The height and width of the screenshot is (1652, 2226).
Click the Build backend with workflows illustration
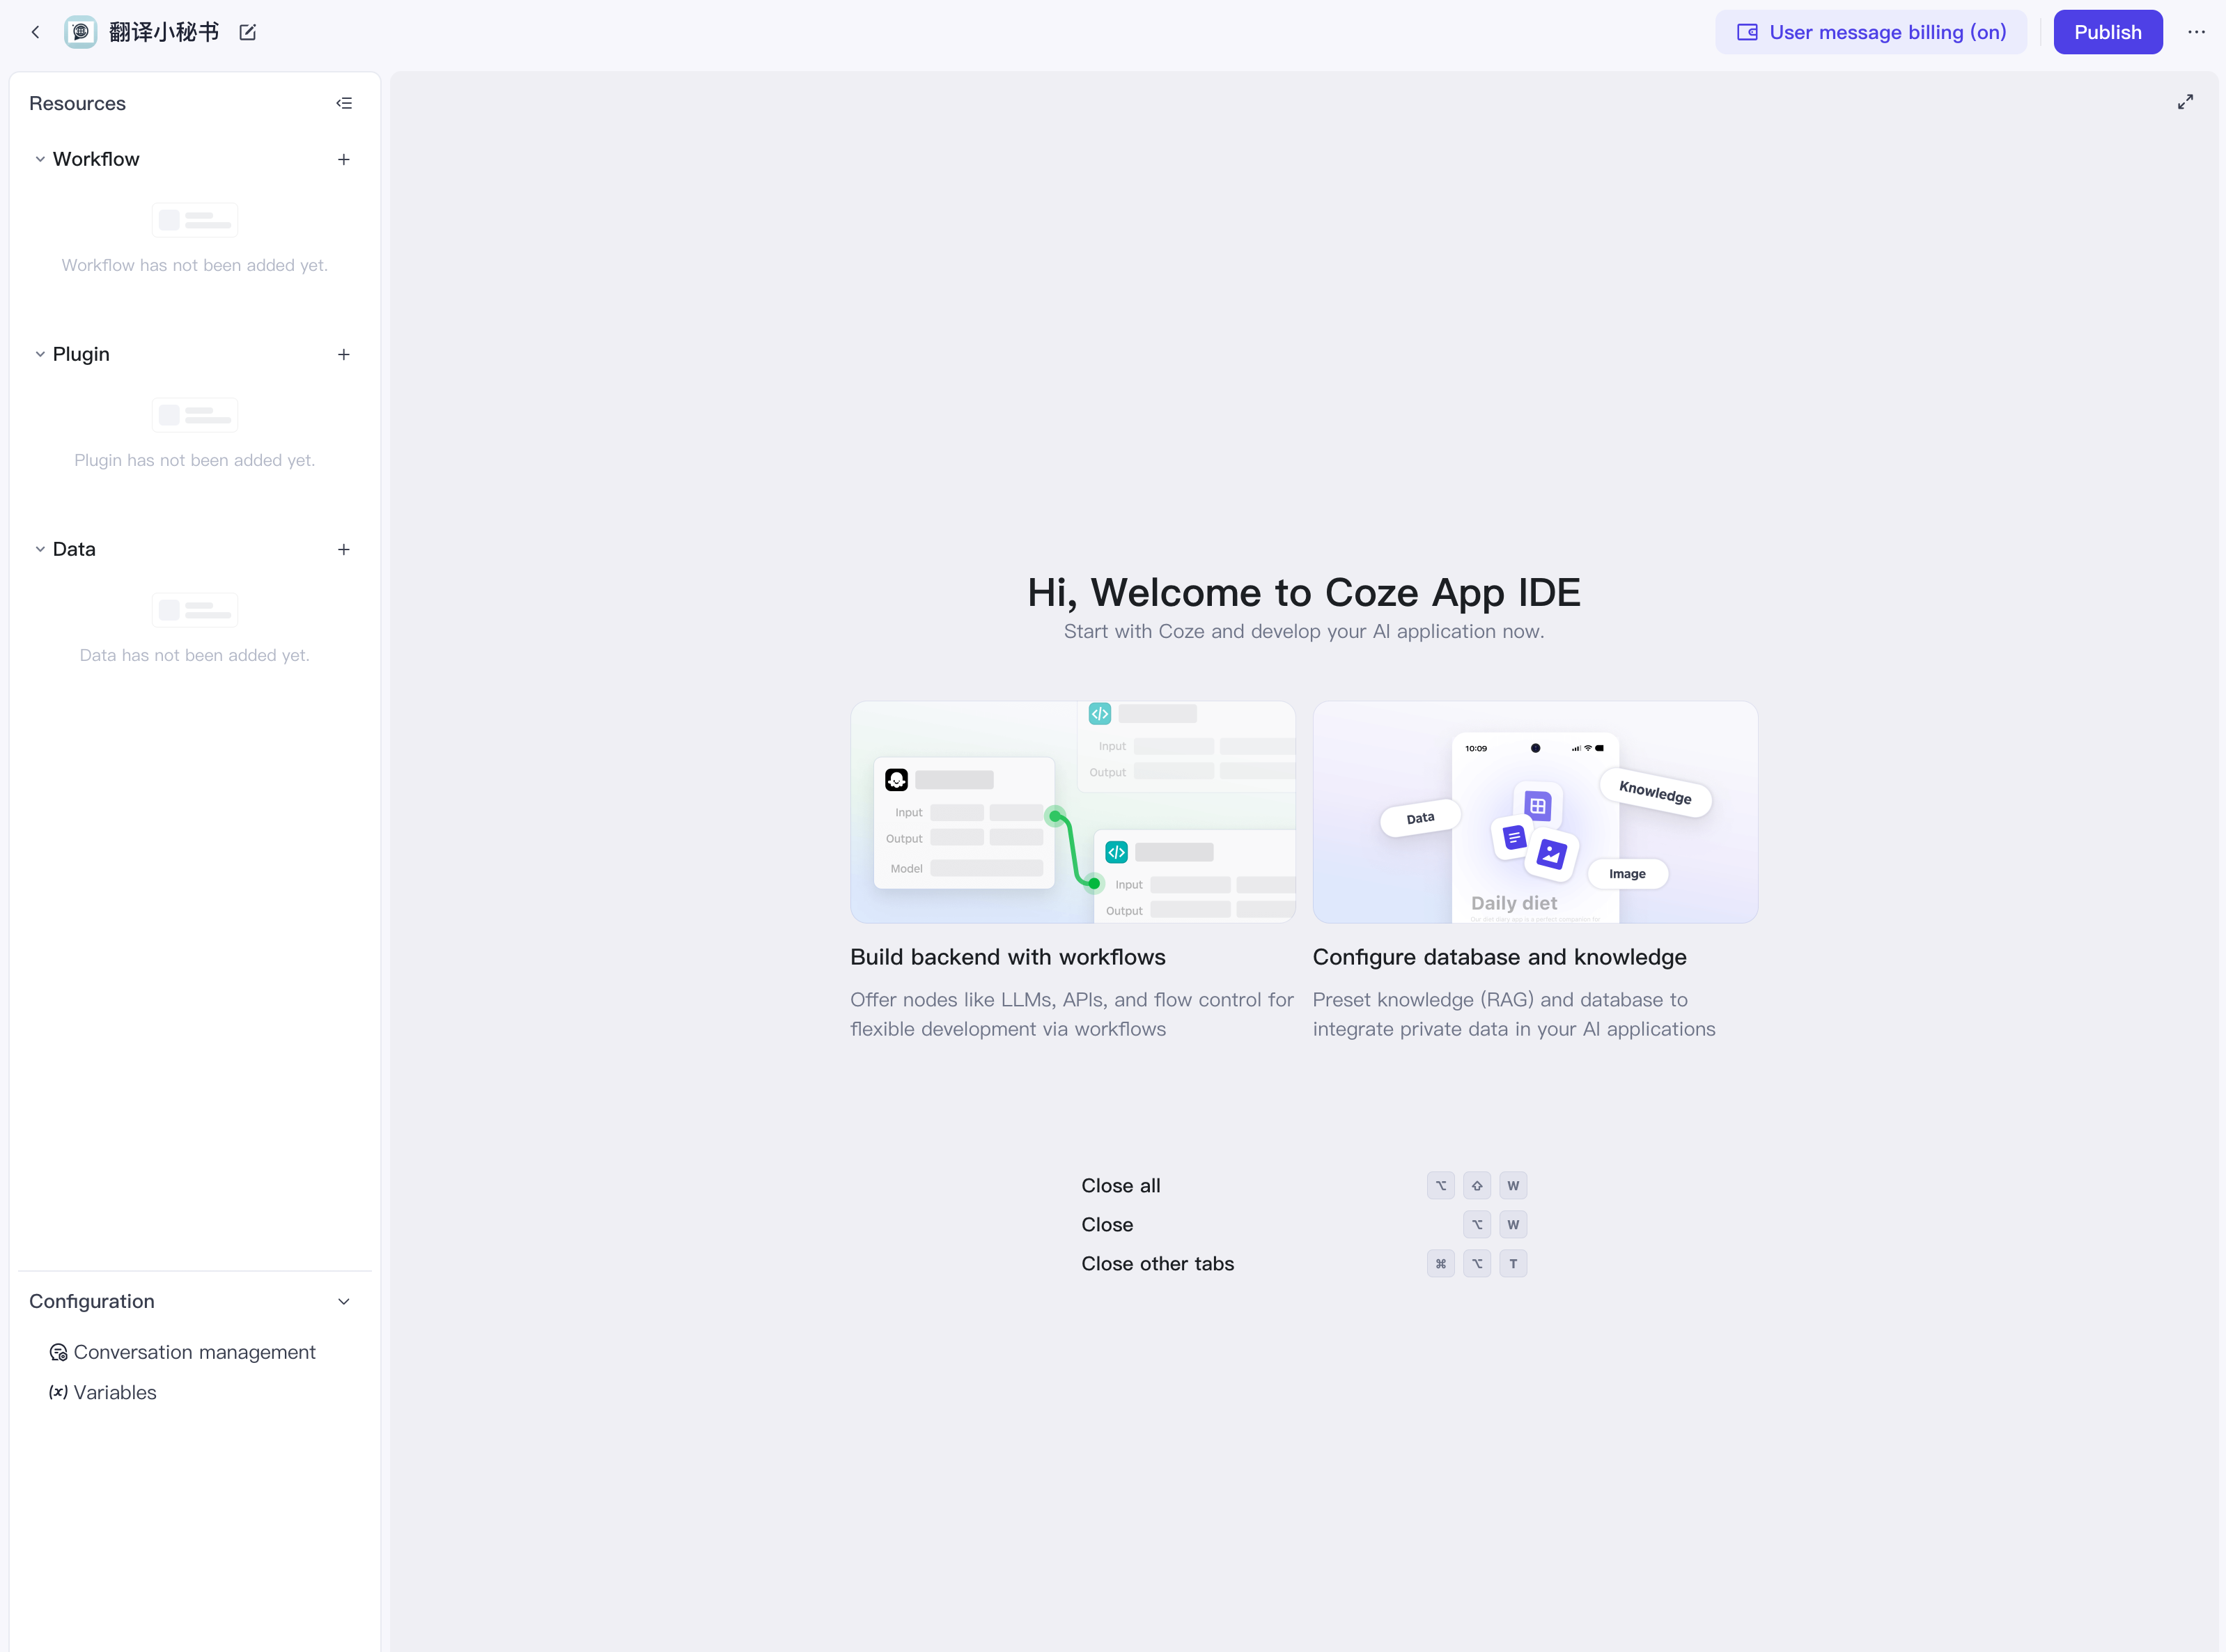pyautogui.click(x=1073, y=812)
